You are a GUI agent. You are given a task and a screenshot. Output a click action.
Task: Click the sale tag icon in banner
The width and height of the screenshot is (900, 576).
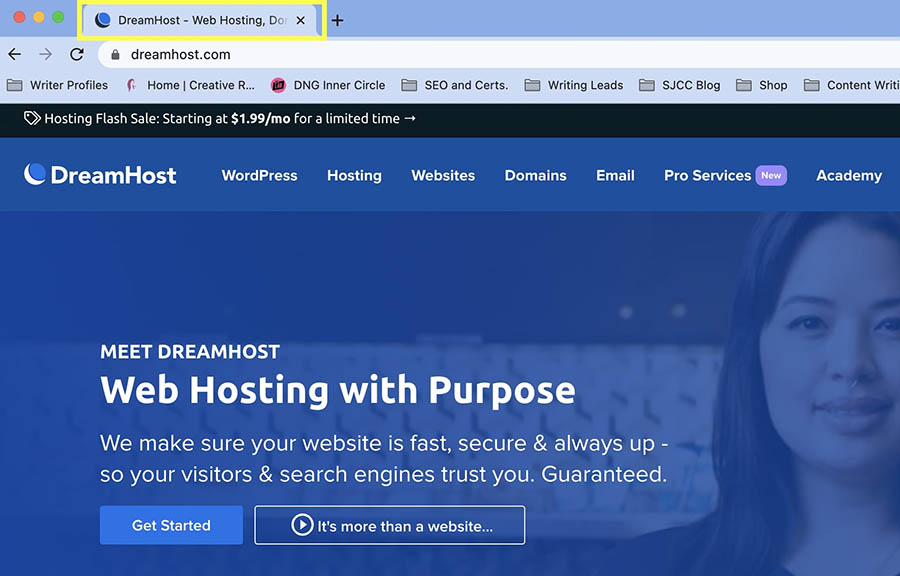[x=32, y=118]
